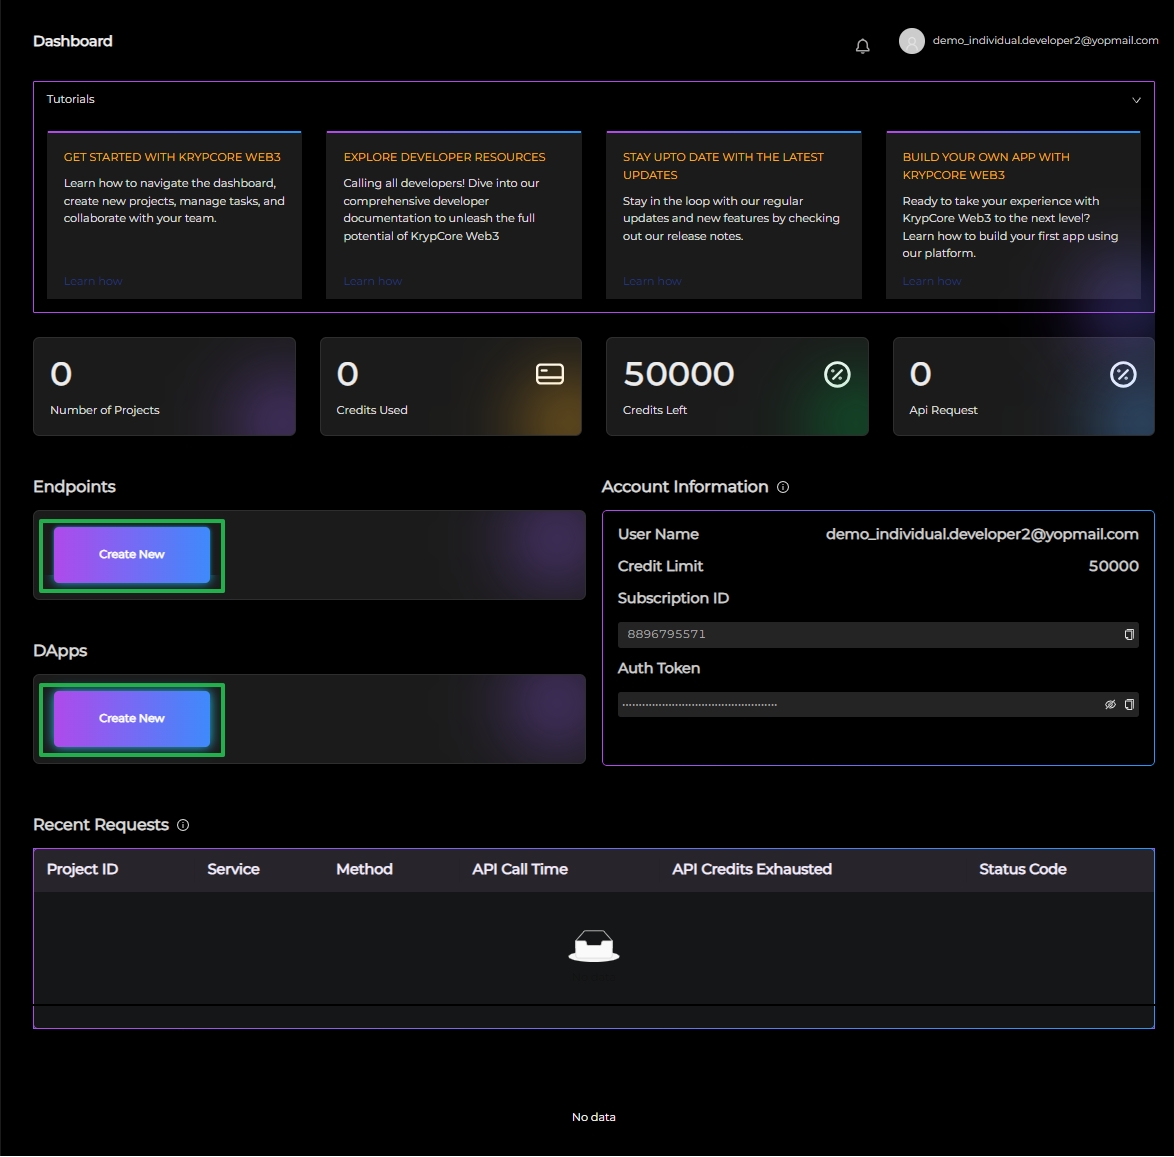This screenshot has width=1174, height=1157.
Task: Click the user profile avatar icon
Action: tap(911, 41)
